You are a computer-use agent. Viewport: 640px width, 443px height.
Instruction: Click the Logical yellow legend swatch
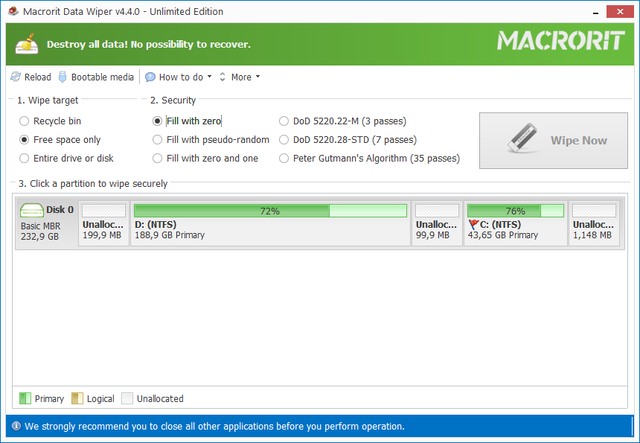77,398
